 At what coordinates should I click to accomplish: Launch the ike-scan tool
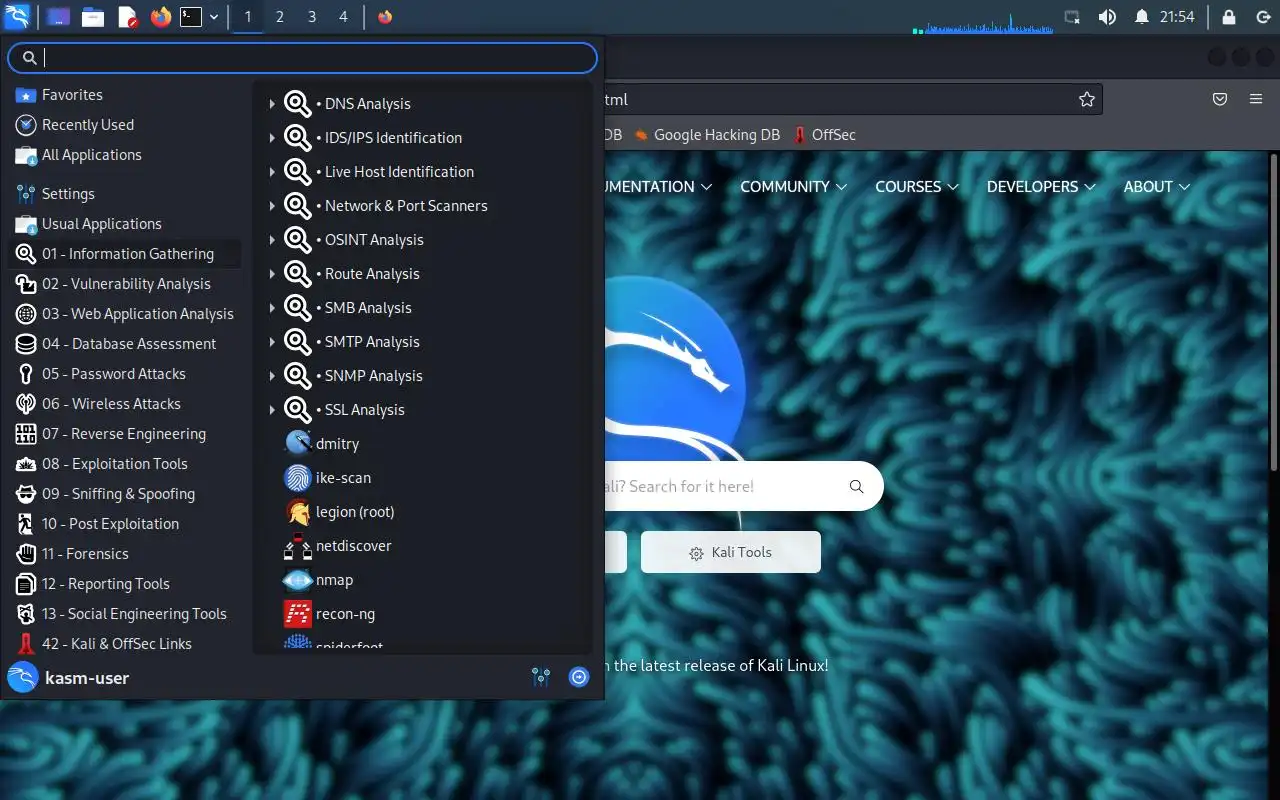[422, 478]
